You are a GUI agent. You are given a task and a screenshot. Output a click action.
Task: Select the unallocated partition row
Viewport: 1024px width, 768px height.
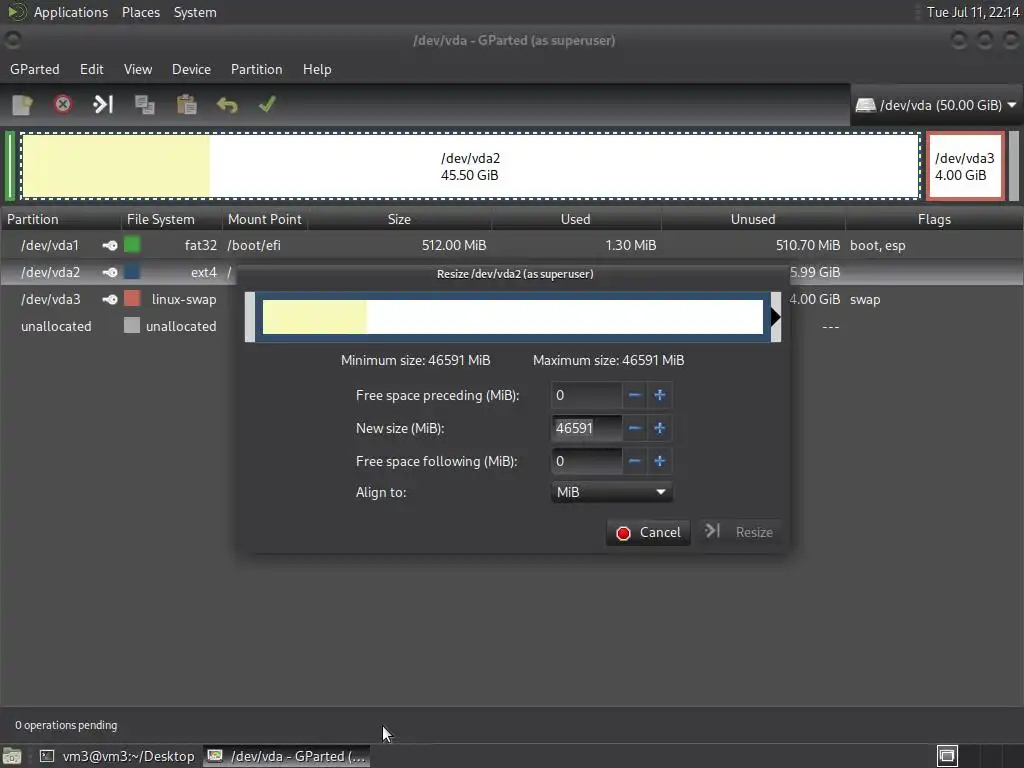[x=118, y=326]
